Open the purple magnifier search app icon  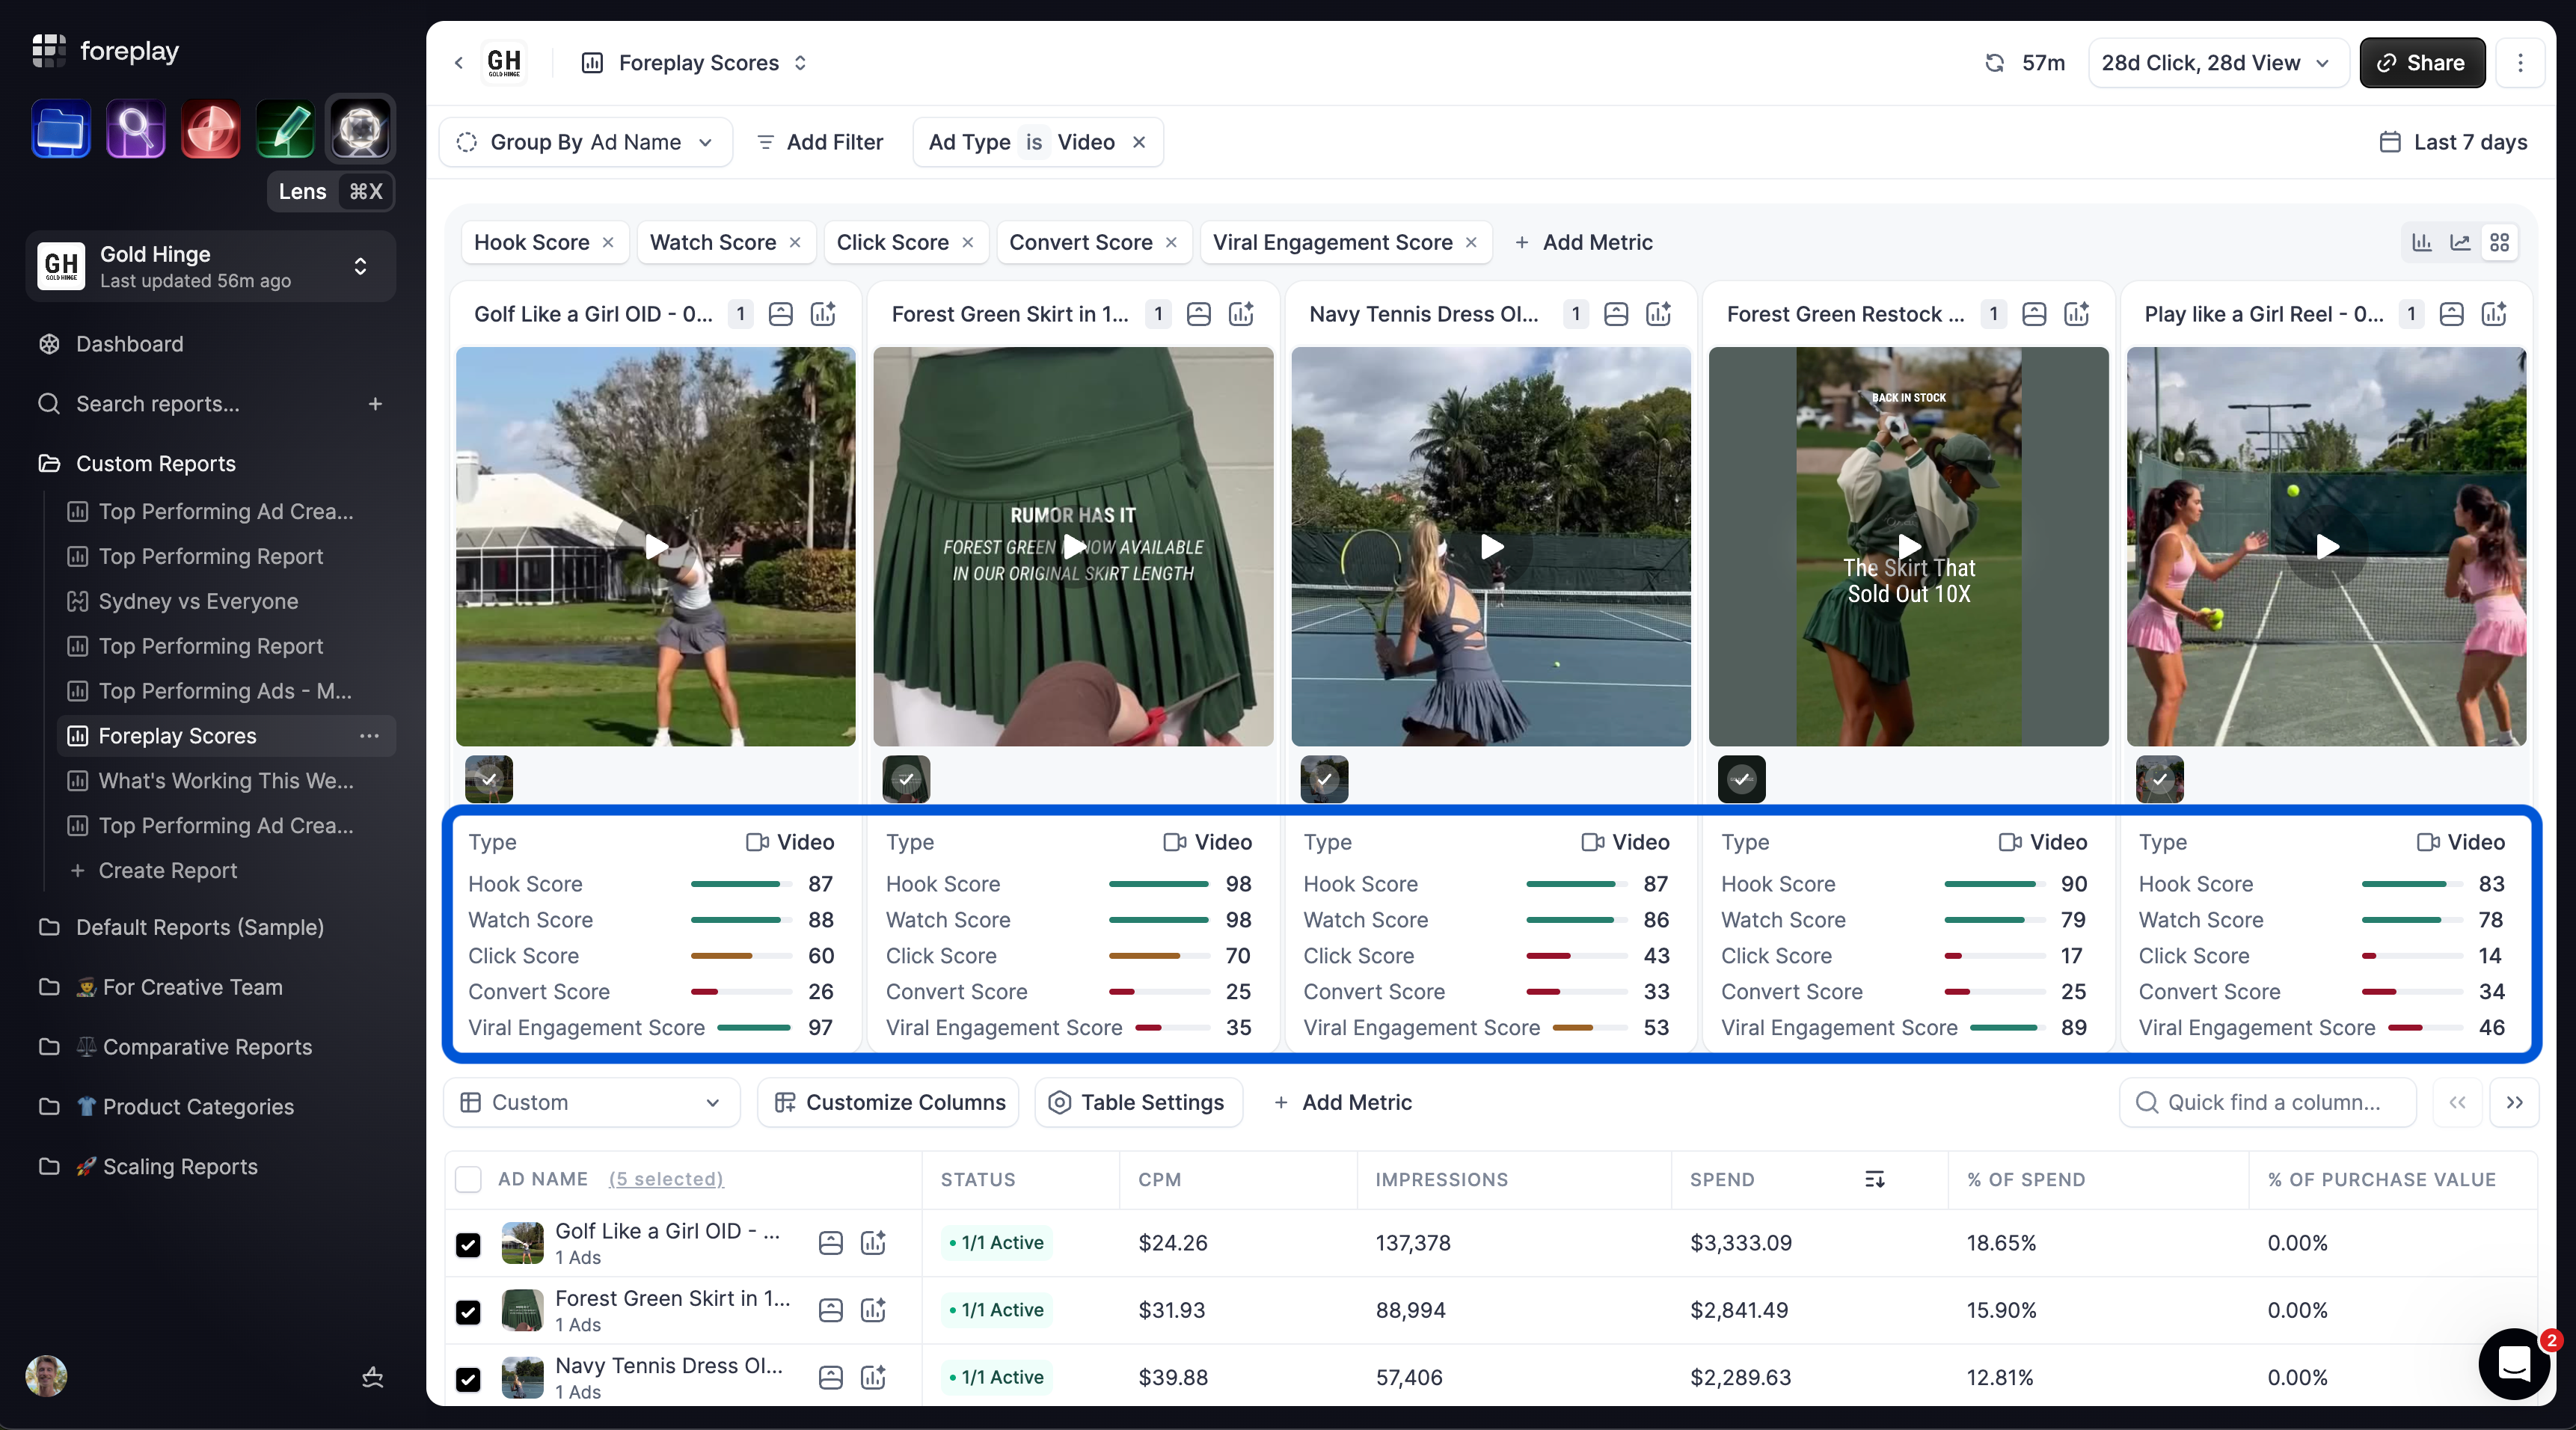[x=136, y=129]
